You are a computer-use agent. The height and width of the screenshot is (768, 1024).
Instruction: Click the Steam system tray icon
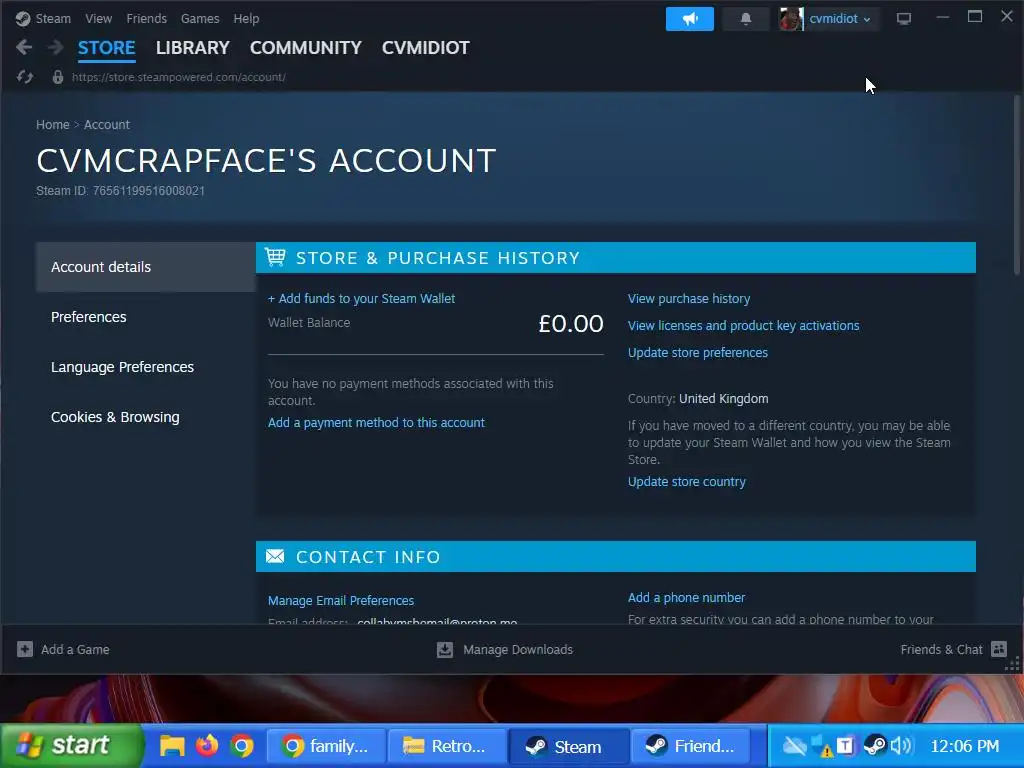(x=874, y=746)
